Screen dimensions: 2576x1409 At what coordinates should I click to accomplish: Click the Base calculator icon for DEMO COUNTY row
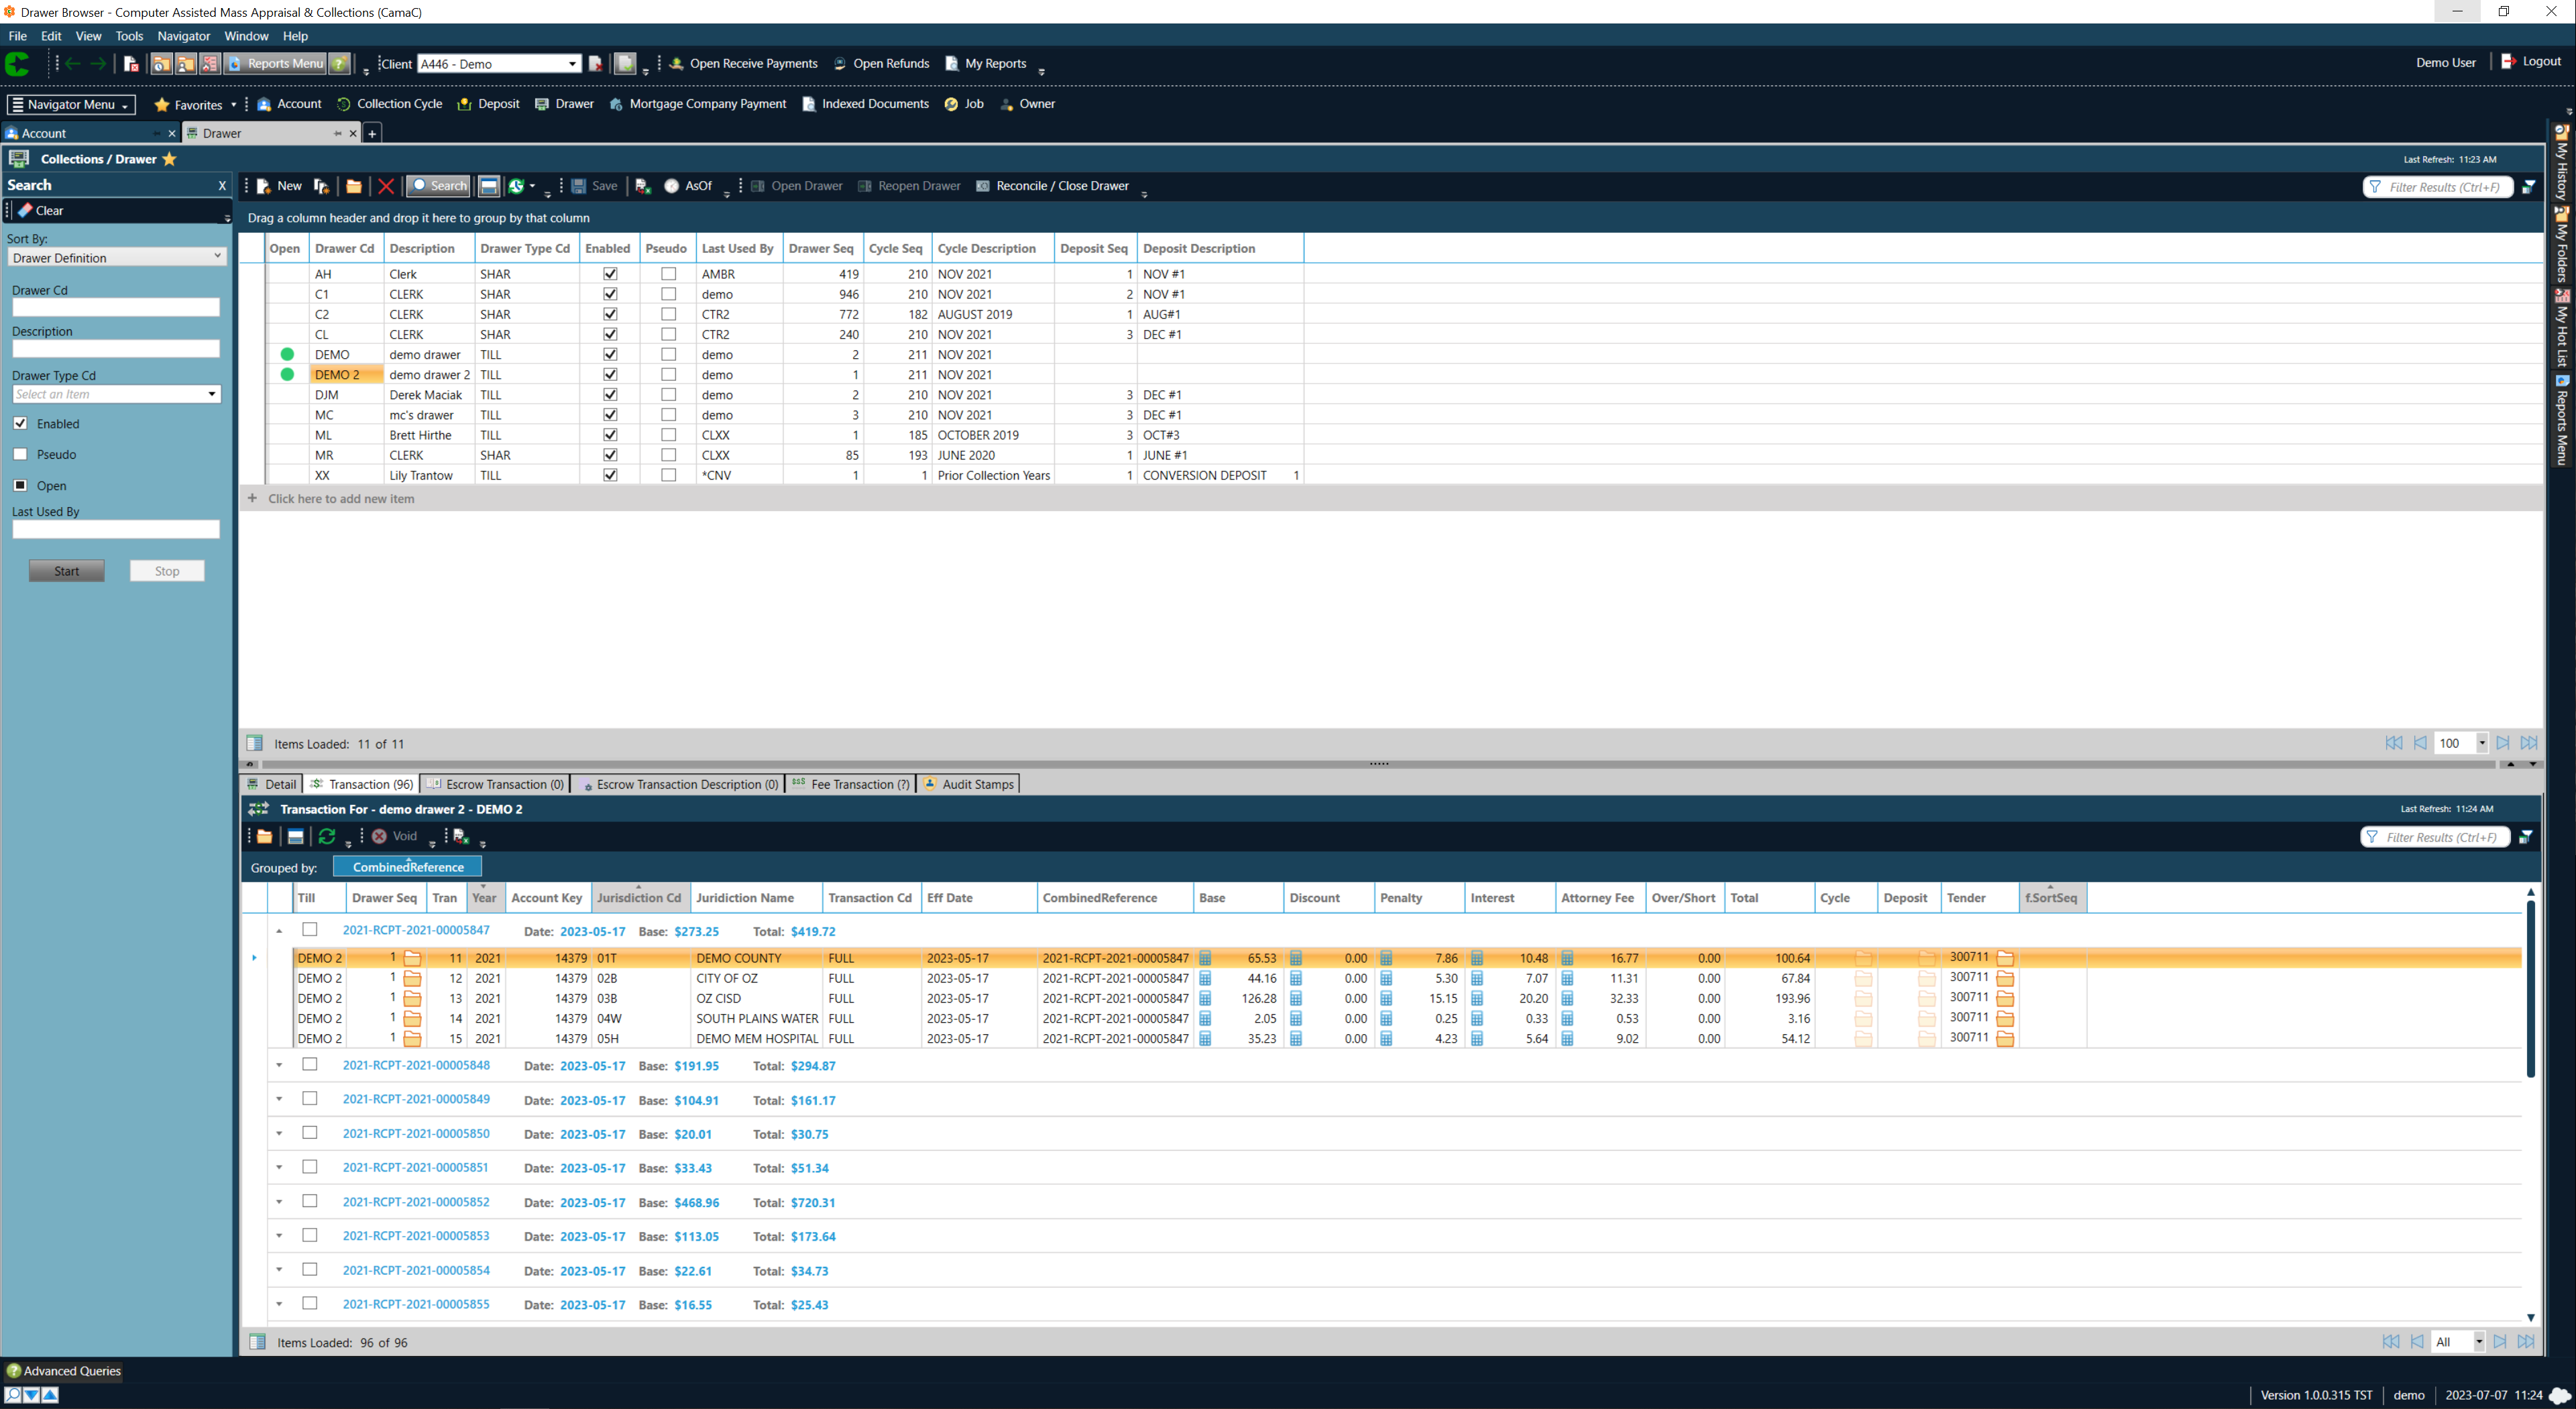(x=1205, y=958)
